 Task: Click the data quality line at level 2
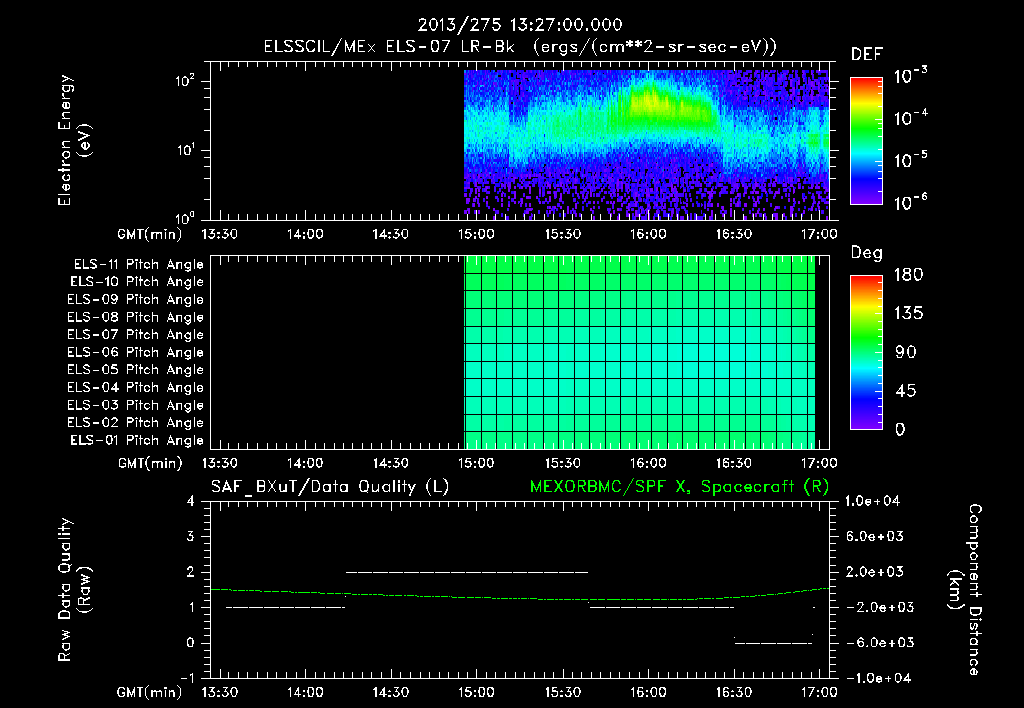466,572
